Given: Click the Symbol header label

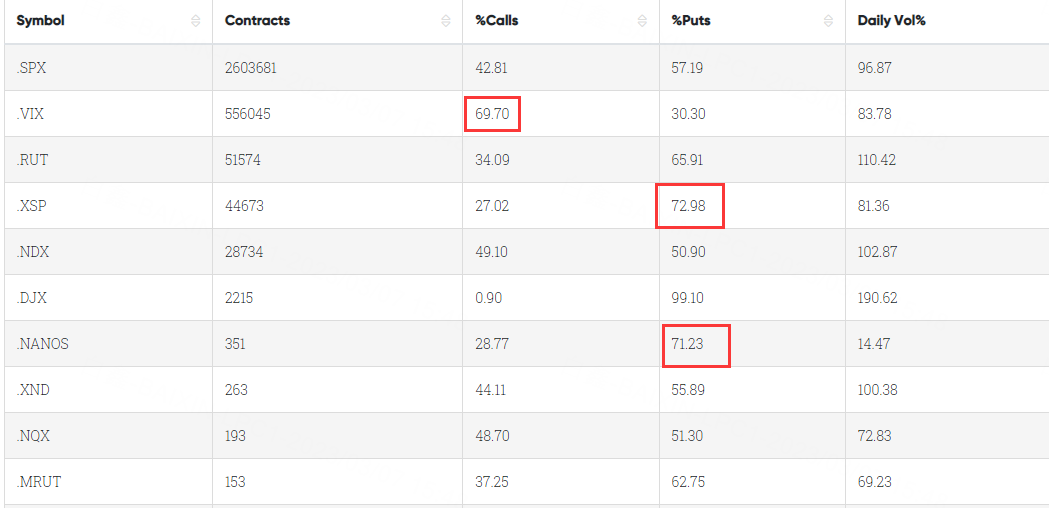Looking at the screenshot, I should pyautogui.click(x=40, y=21).
